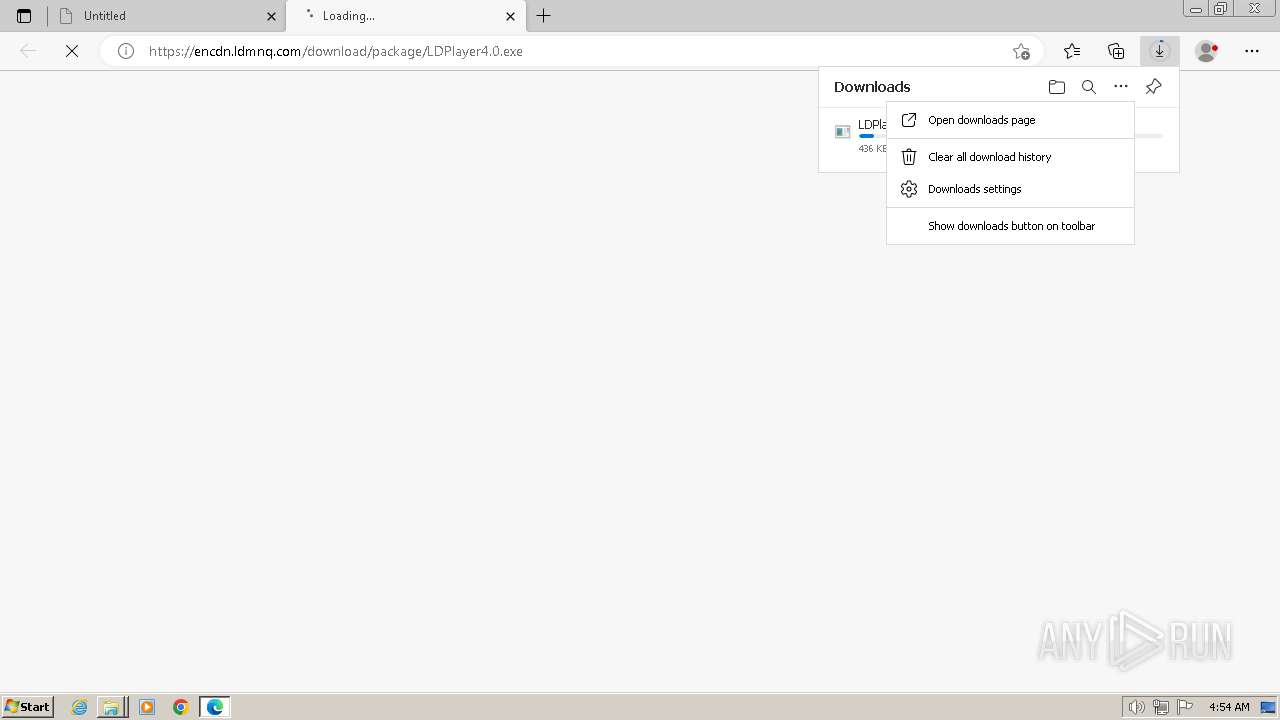Open volume control in system tray
Viewport: 1280px width, 720px height.
(x=1137, y=707)
